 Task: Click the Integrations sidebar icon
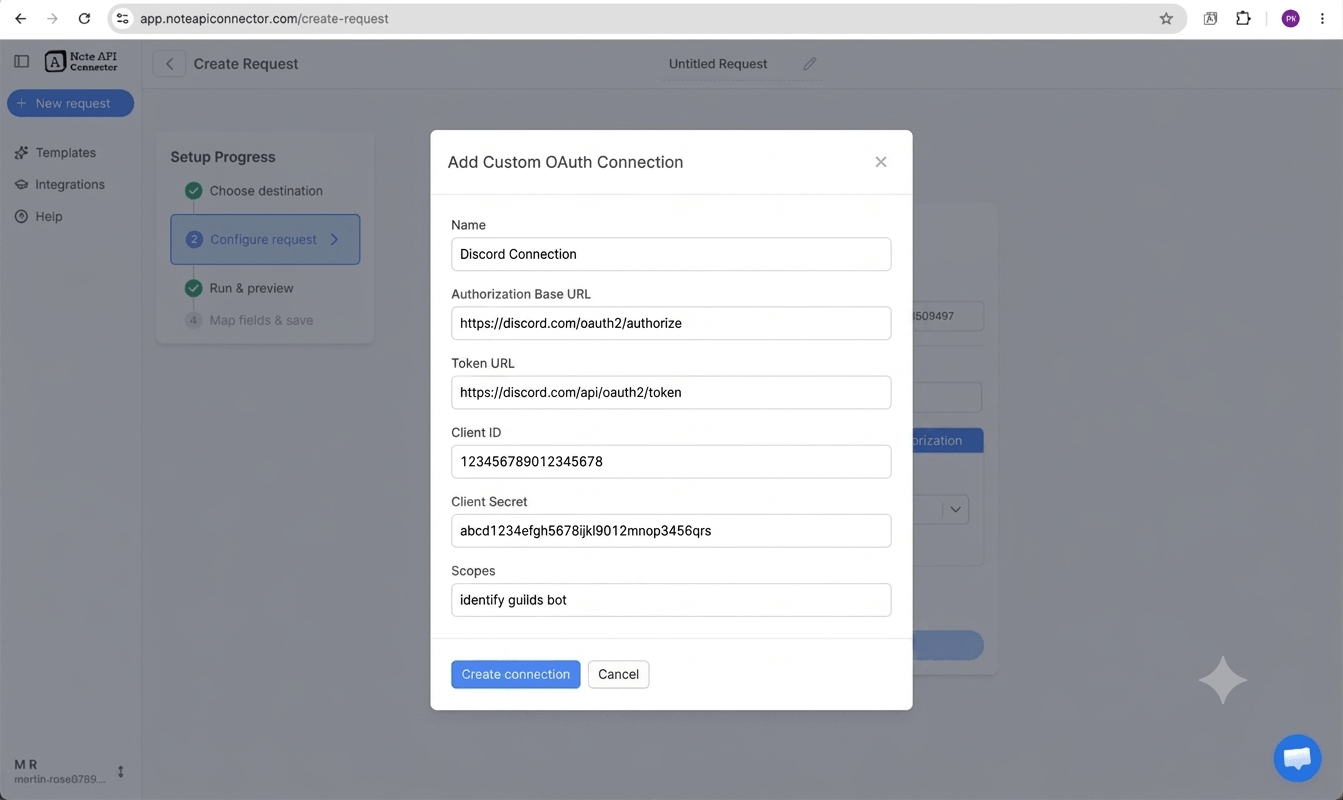[21, 185]
